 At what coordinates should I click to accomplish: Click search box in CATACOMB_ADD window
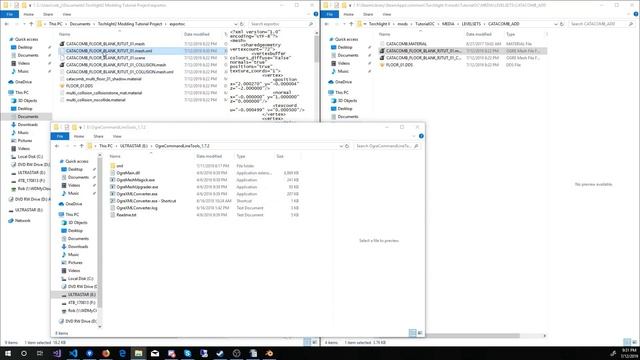[x=601, y=24]
